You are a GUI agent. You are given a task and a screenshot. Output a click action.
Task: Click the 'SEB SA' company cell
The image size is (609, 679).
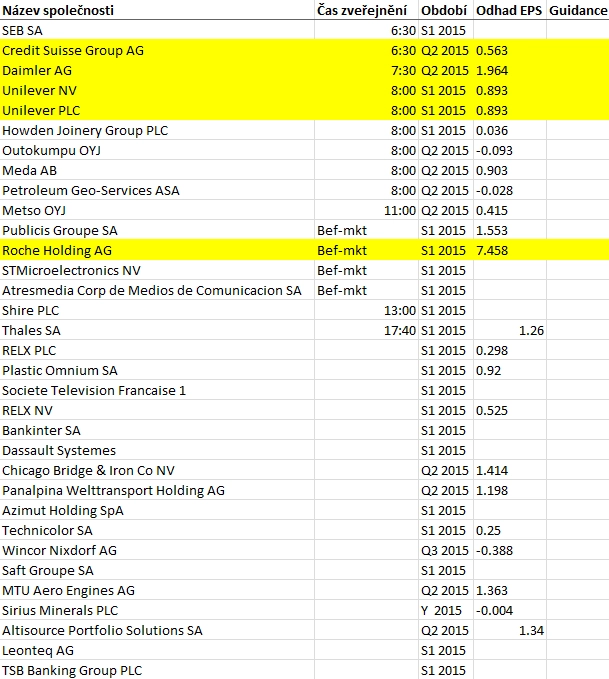[x=157, y=30]
